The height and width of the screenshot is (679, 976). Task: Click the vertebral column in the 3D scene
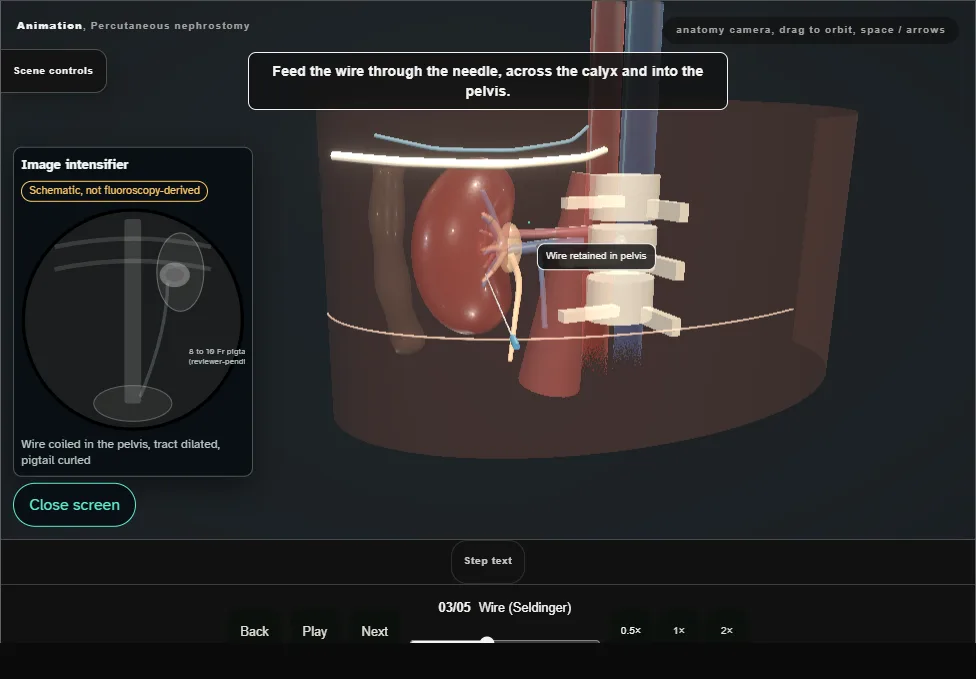click(622, 252)
